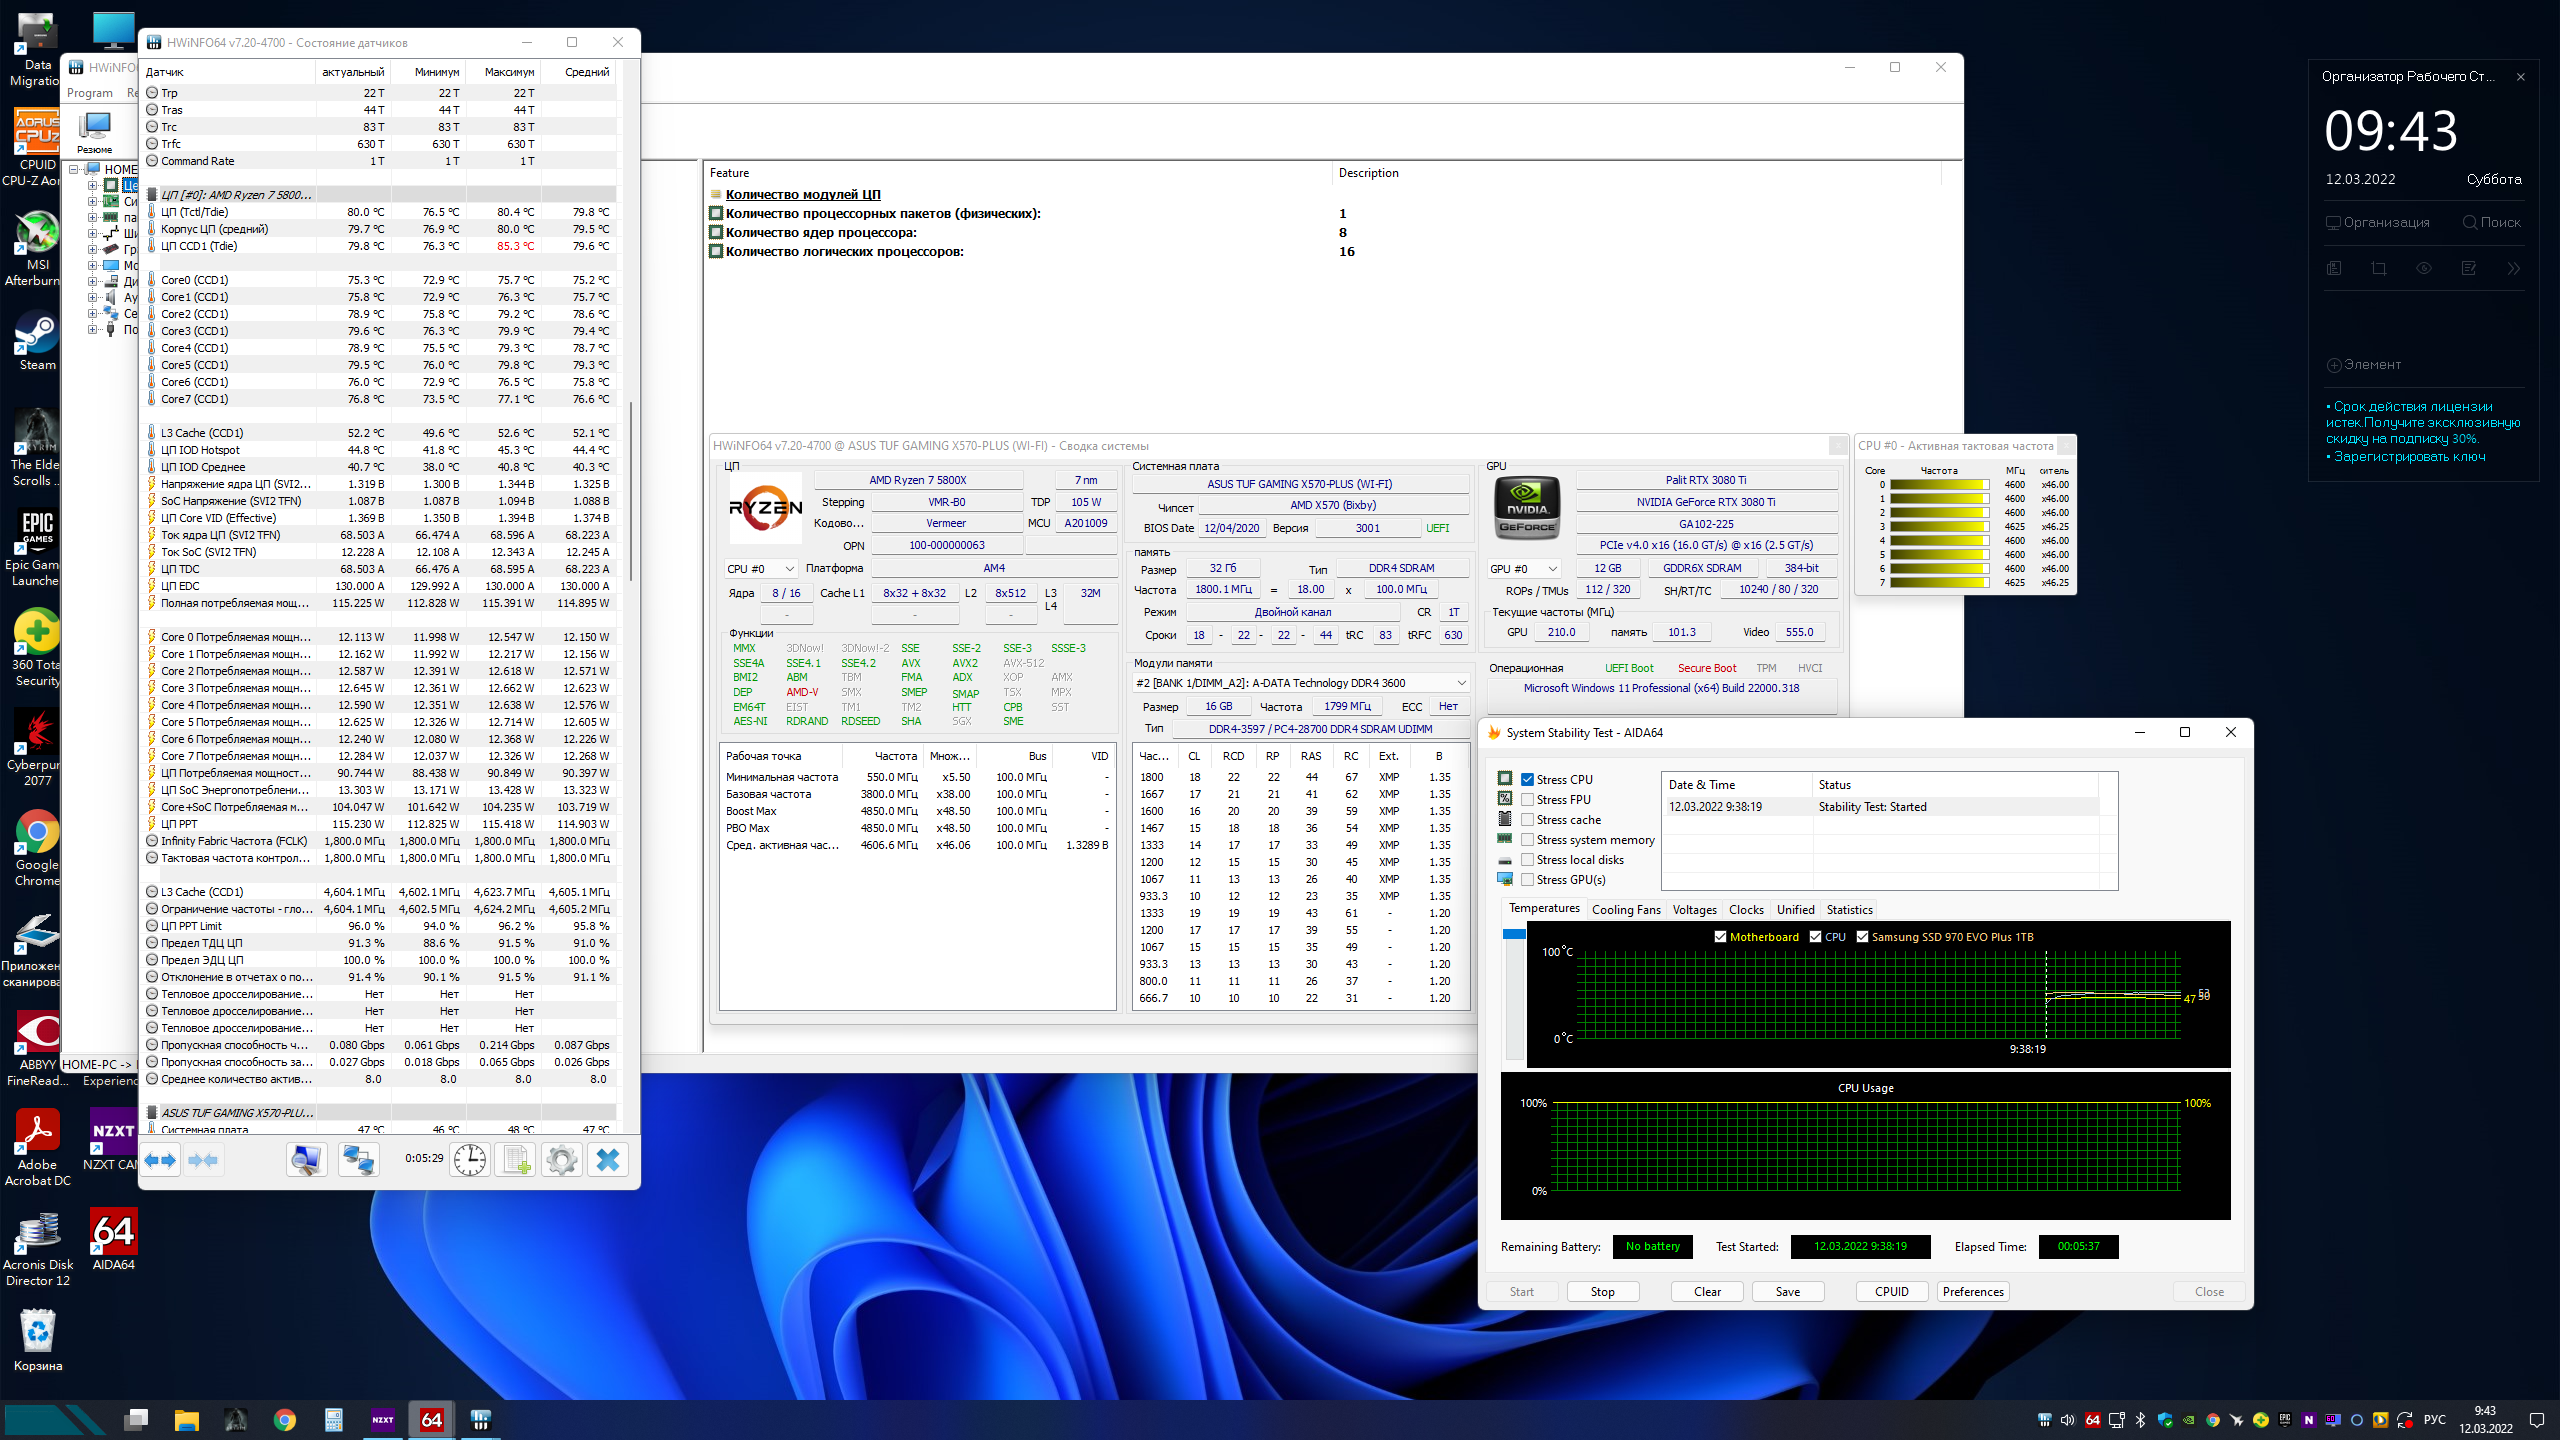Click the Google Chrome icon in the taskbar
2560x1440 pixels.
click(285, 1420)
